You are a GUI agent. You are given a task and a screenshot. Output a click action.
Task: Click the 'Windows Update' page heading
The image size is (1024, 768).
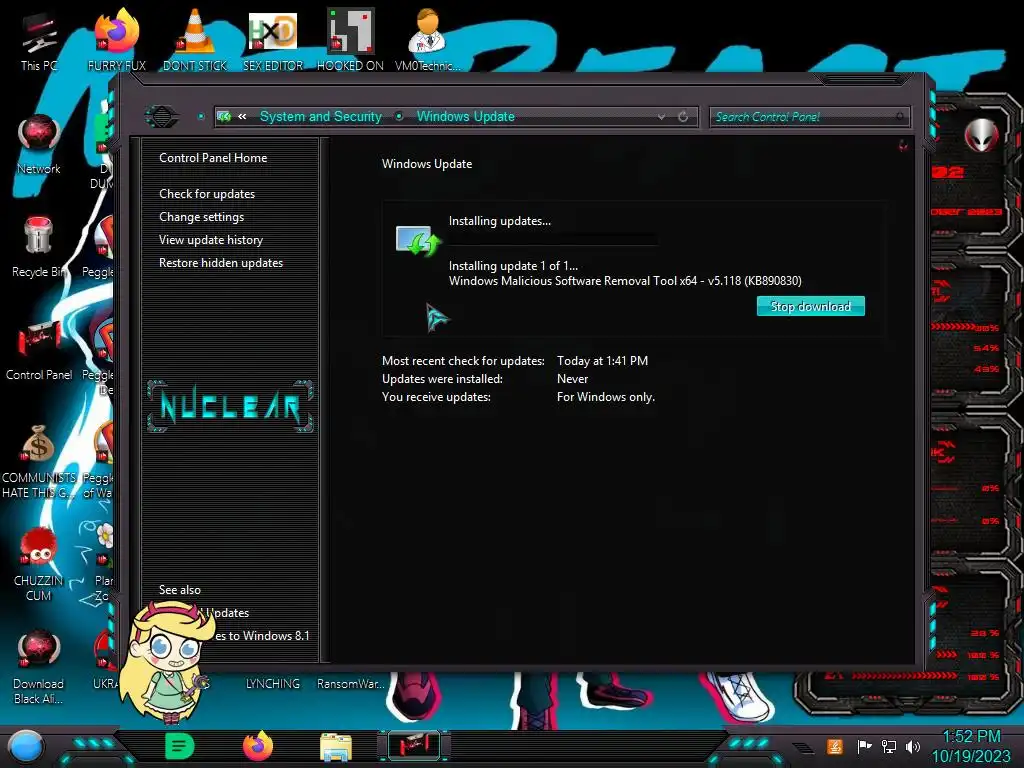pyautogui.click(x=426, y=164)
